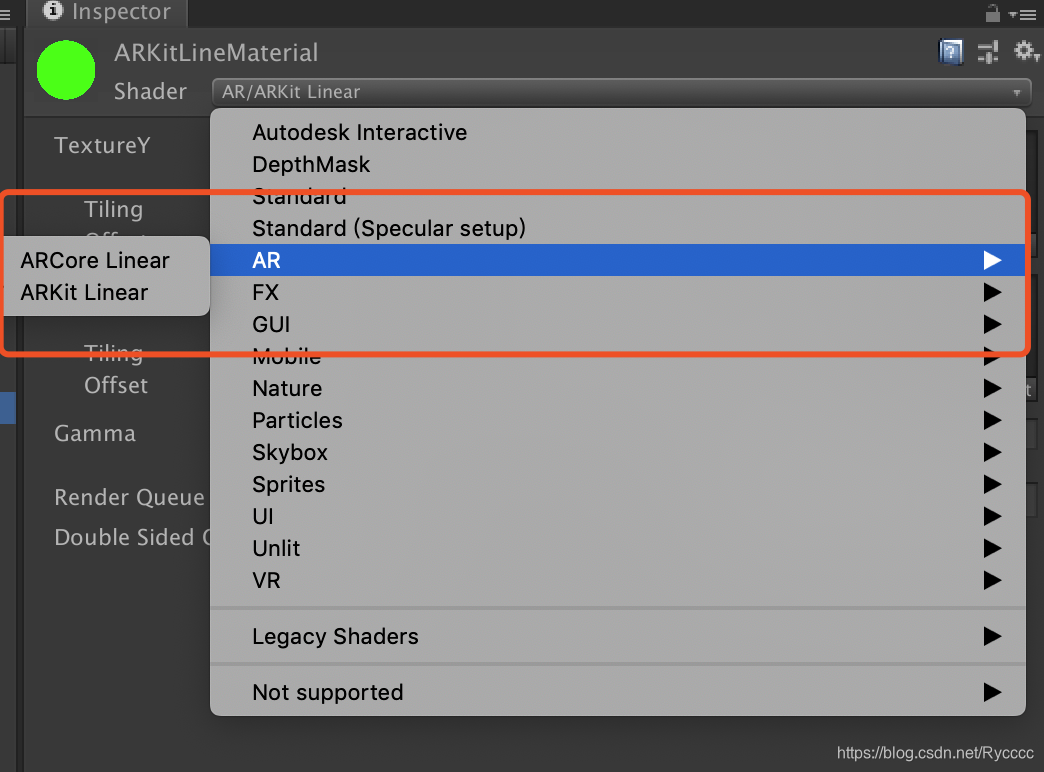Open the material preset selector icon
The image size is (1044, 772).
[x=988, y=52]
